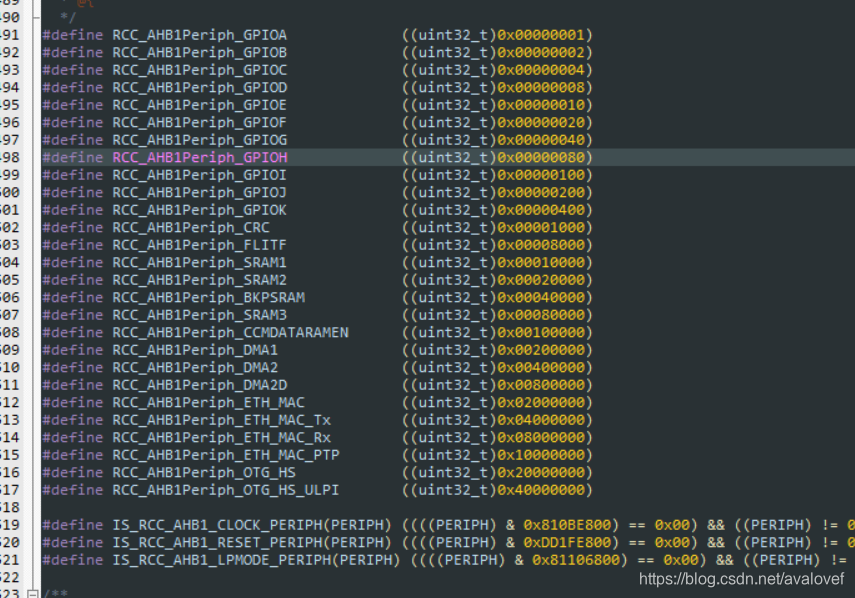Viewport: 855px width, 598px height.
Task: Place cursor on RCC_AHB1Periph_GPIOK
Action: (200, 210)
